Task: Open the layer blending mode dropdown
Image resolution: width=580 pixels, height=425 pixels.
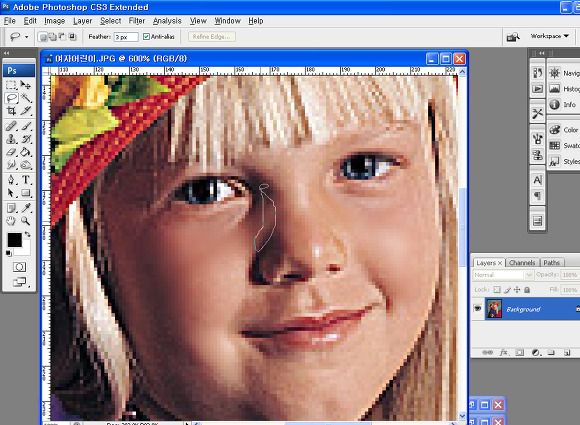Action: click(503, 275)
